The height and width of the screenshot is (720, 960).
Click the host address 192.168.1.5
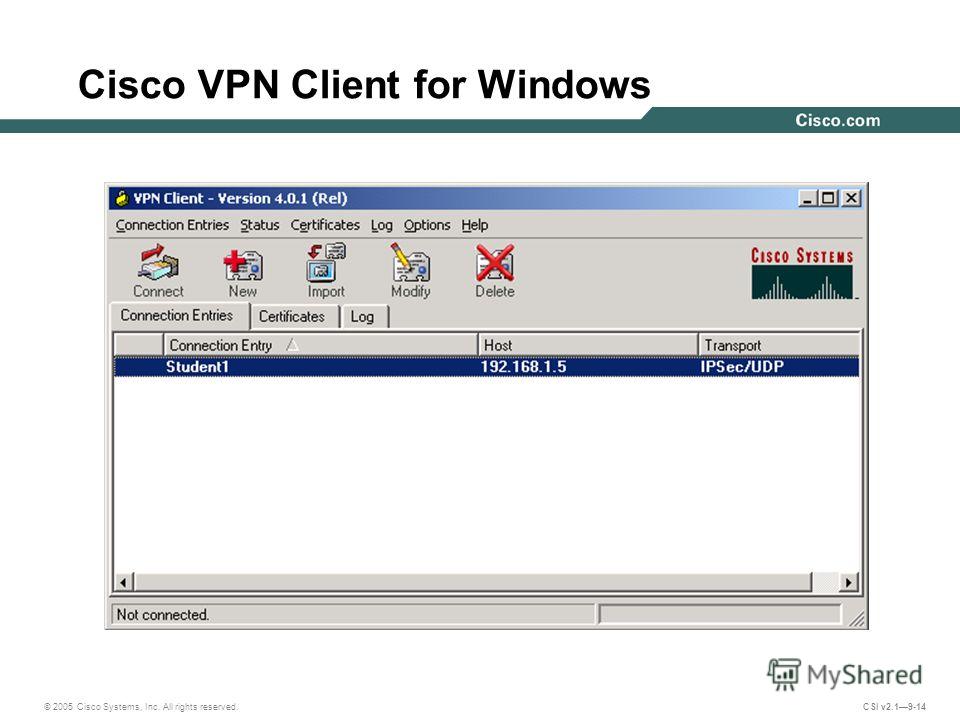[x=523, y=367]
